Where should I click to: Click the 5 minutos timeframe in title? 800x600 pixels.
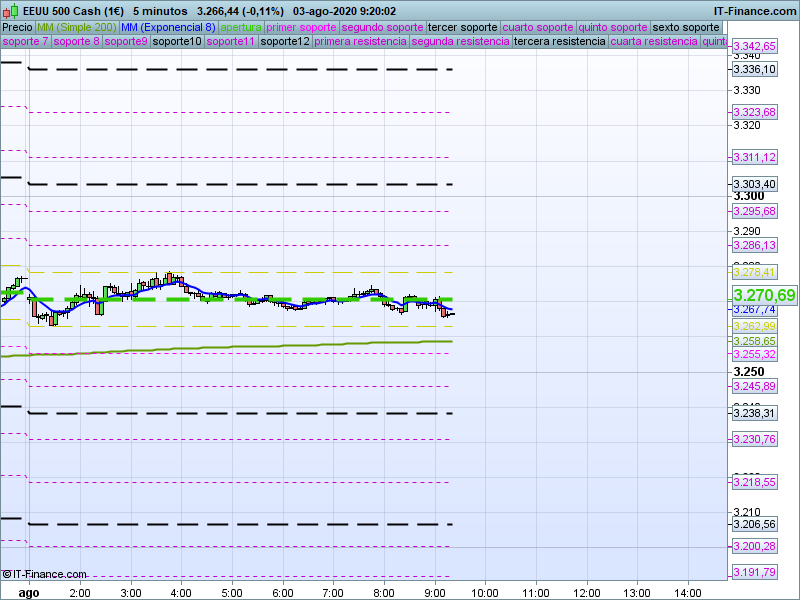pyautogui.click(x=160, y=11)
